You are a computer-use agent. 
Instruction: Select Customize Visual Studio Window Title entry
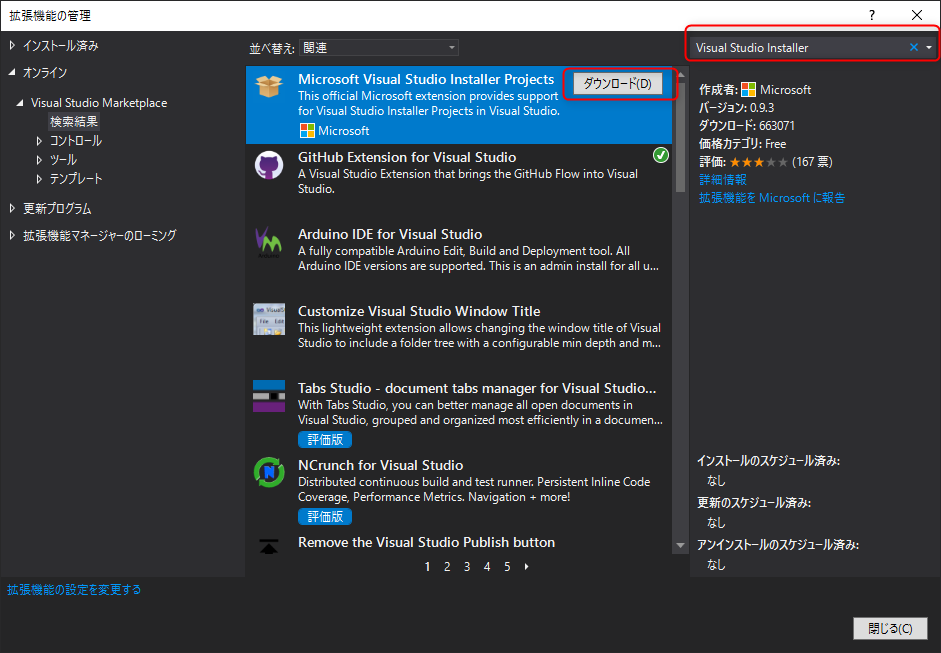[419, 311]
